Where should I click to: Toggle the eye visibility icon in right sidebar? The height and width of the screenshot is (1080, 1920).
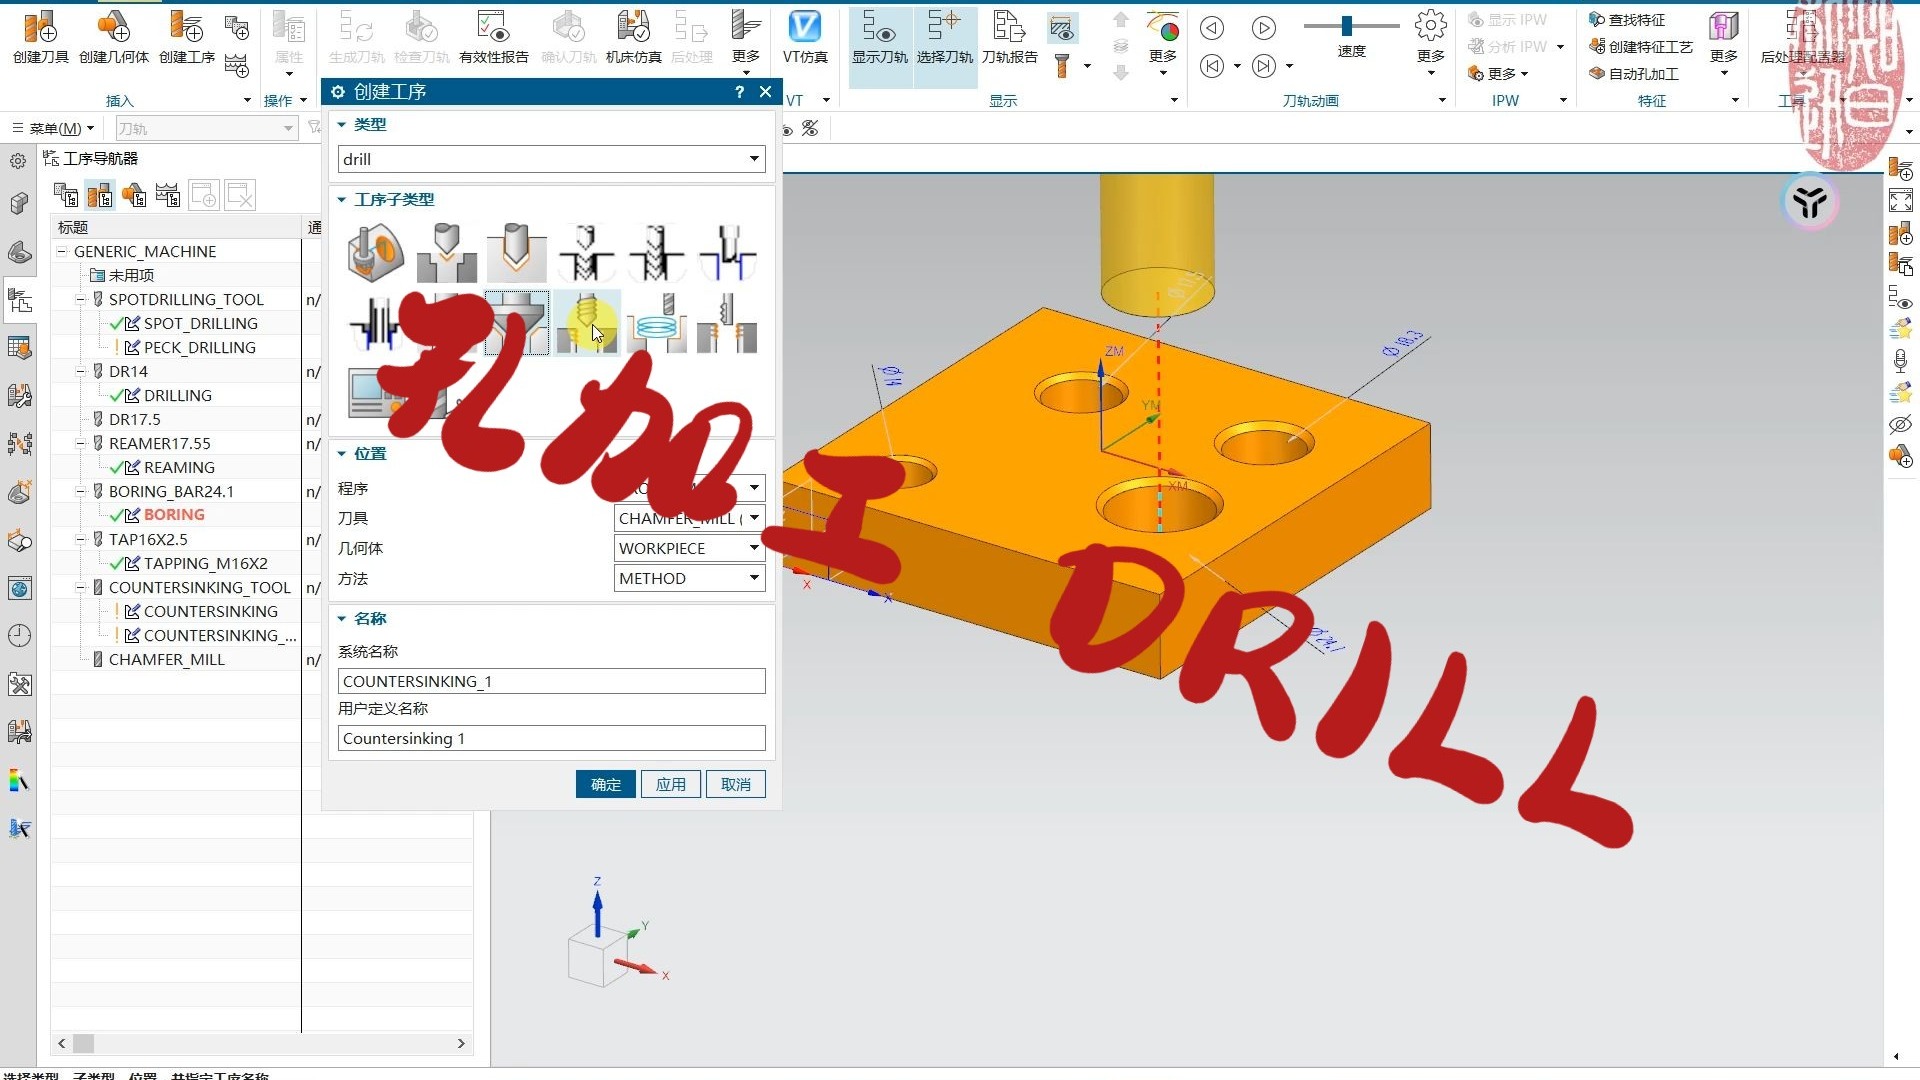coord(1901,424)
